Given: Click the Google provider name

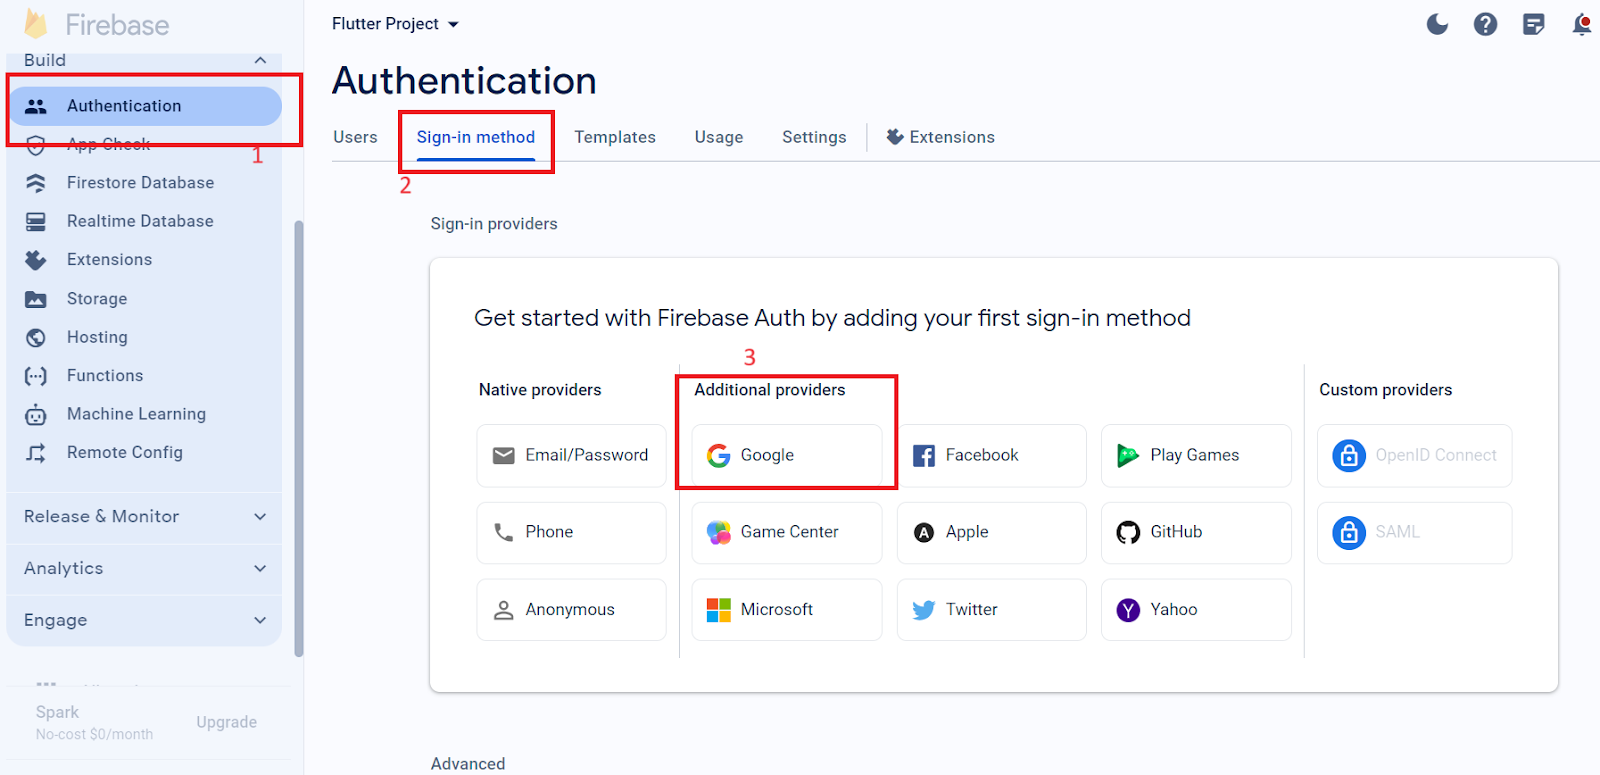Looking at the screenshot, I should (x=767, y=456).
